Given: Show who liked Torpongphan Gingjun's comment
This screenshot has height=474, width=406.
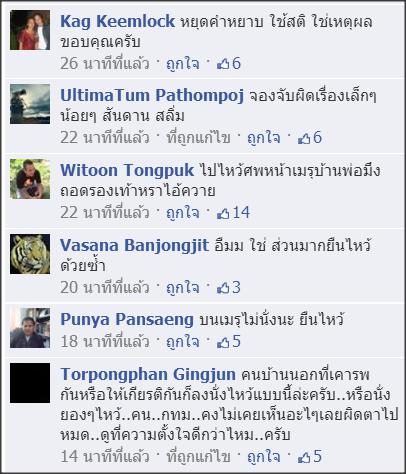Looking at the screenshot, I should pos(310,456).
